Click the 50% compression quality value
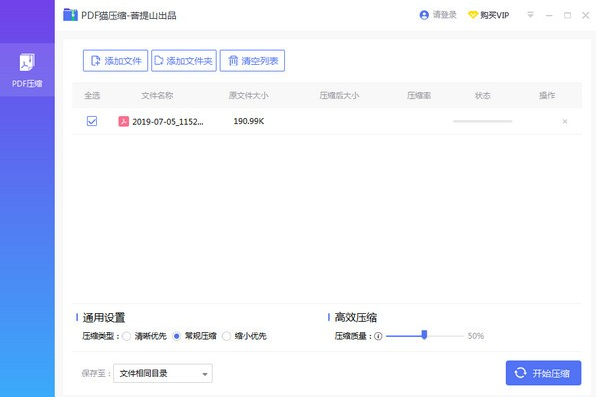Viewport: 596px width, 397px height. pyautogui.click(x=476, y=336)
